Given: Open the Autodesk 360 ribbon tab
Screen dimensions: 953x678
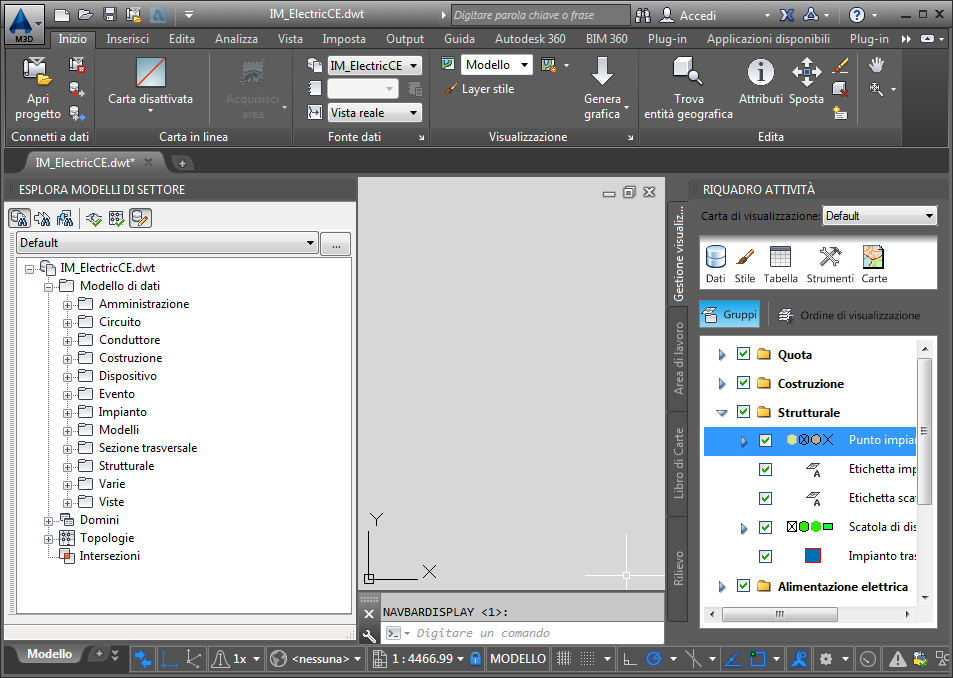Looking at the screenshot, I should tap(530, 39).
